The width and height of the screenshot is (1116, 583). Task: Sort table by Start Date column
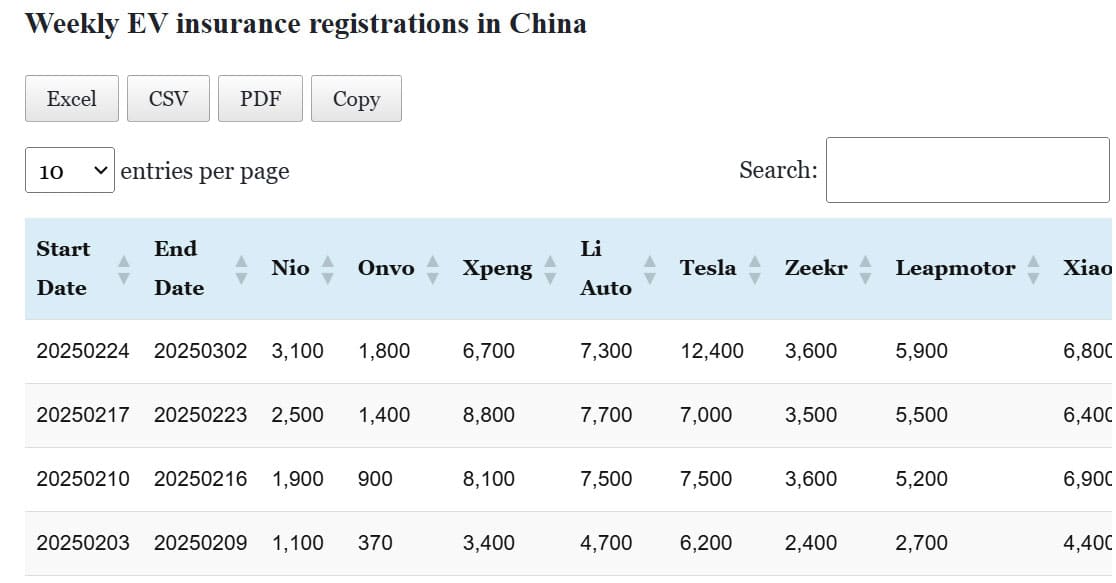click(124, 268)
